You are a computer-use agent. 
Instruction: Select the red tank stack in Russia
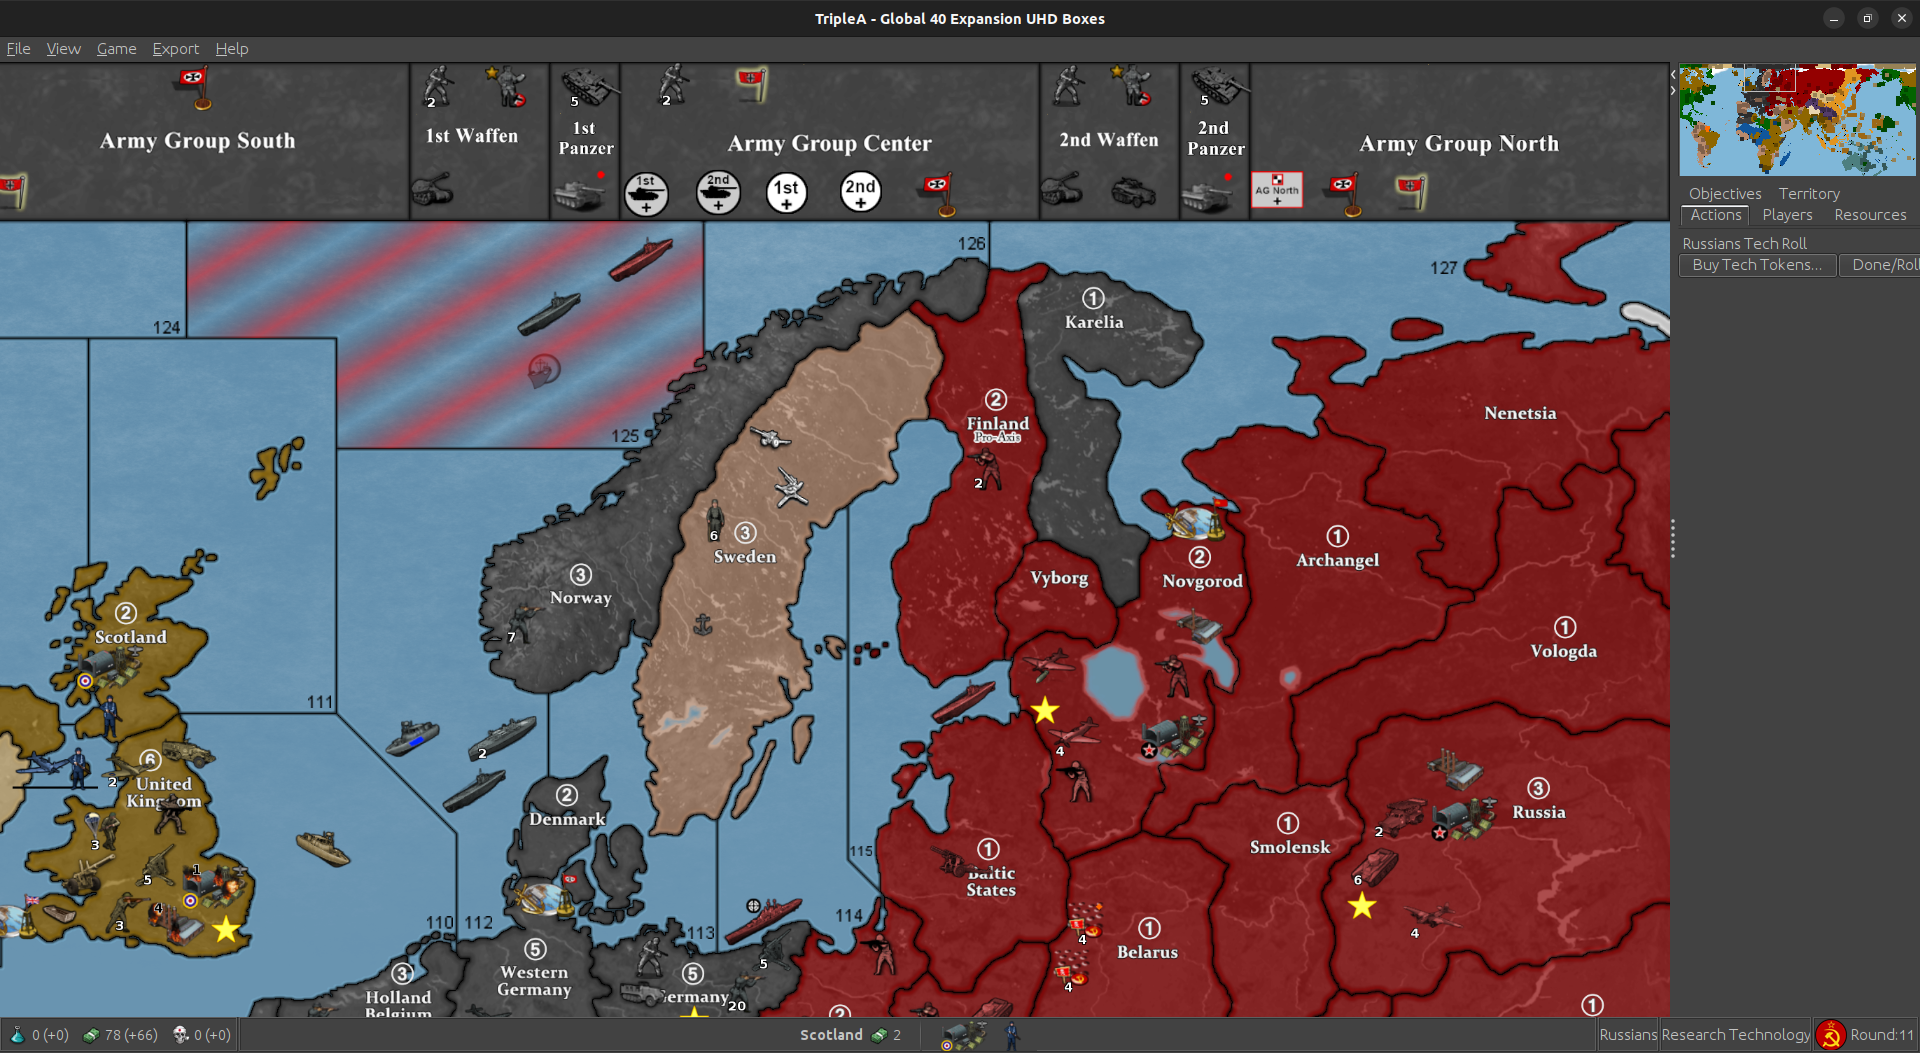pos(1374,865)
